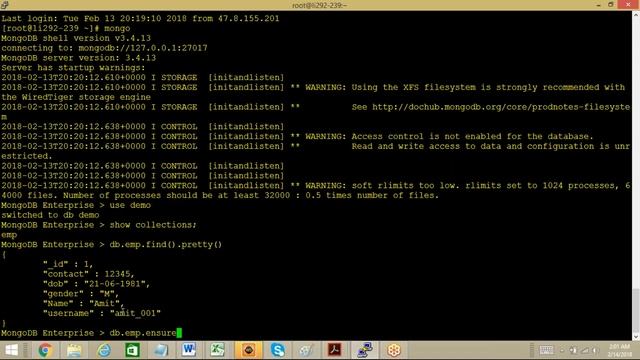Click the network icon in the system tray
This screenshot has width=640, height=360.
[x=585, y=350]
